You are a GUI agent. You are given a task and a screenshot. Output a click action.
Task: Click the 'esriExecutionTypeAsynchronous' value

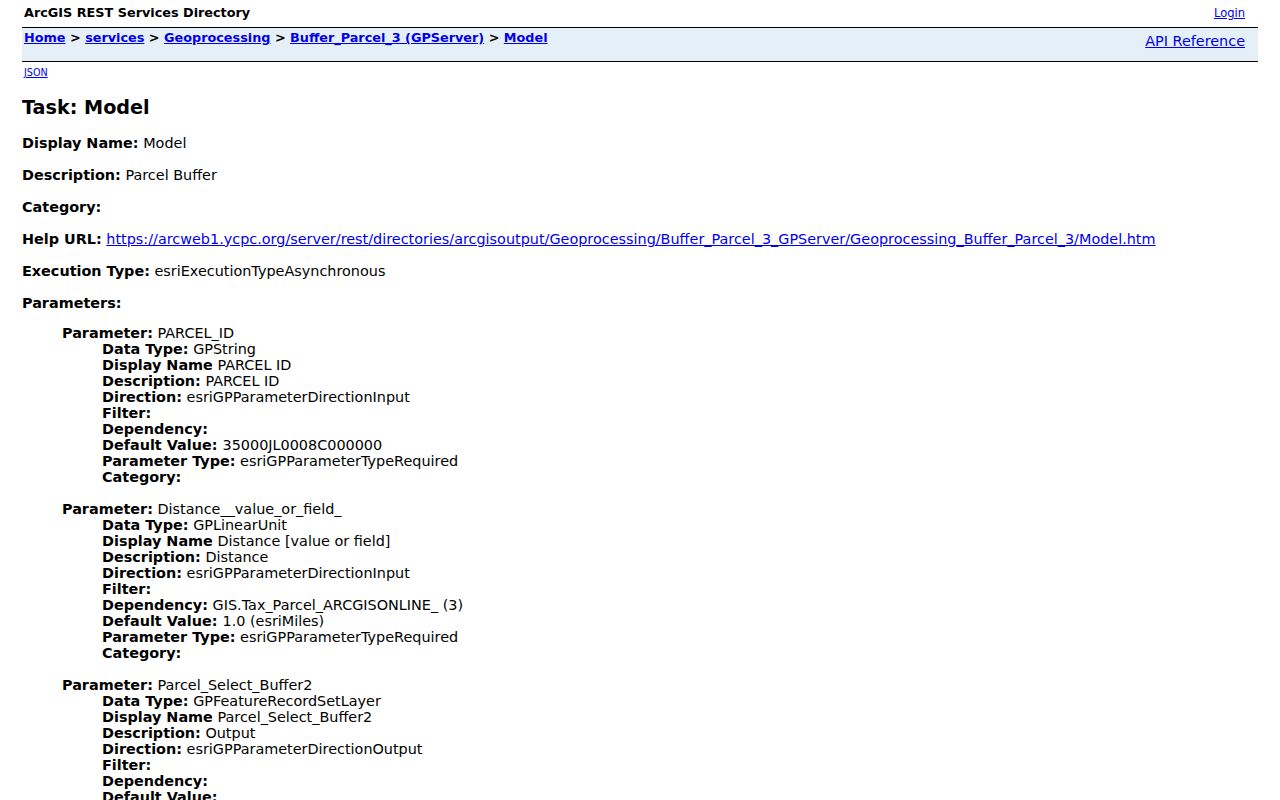[270, 271]
